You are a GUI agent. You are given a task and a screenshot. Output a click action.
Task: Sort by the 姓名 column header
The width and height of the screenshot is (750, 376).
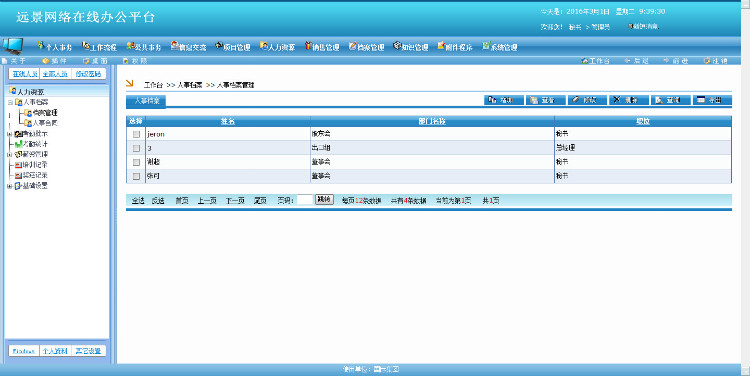pos(228,122)
